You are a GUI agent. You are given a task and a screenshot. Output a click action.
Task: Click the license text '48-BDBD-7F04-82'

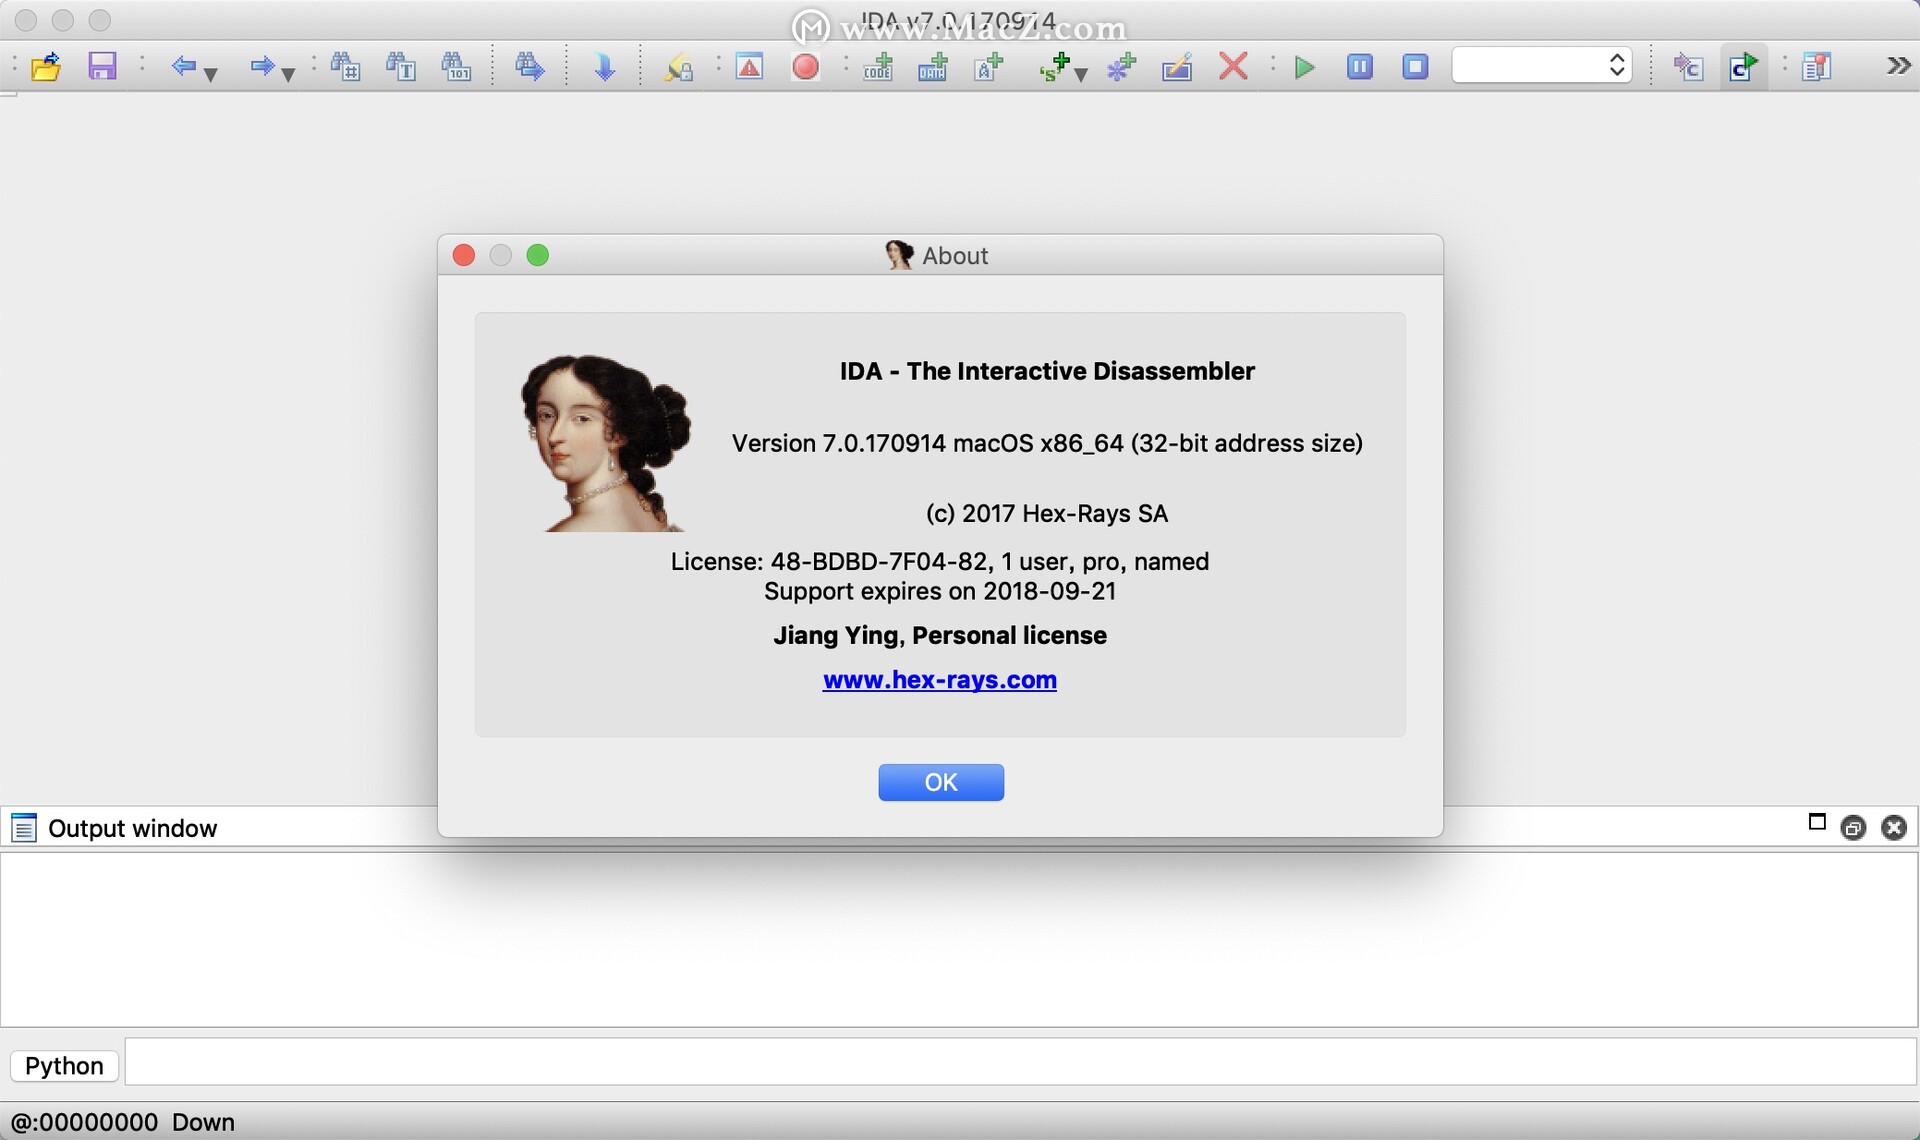879,562
